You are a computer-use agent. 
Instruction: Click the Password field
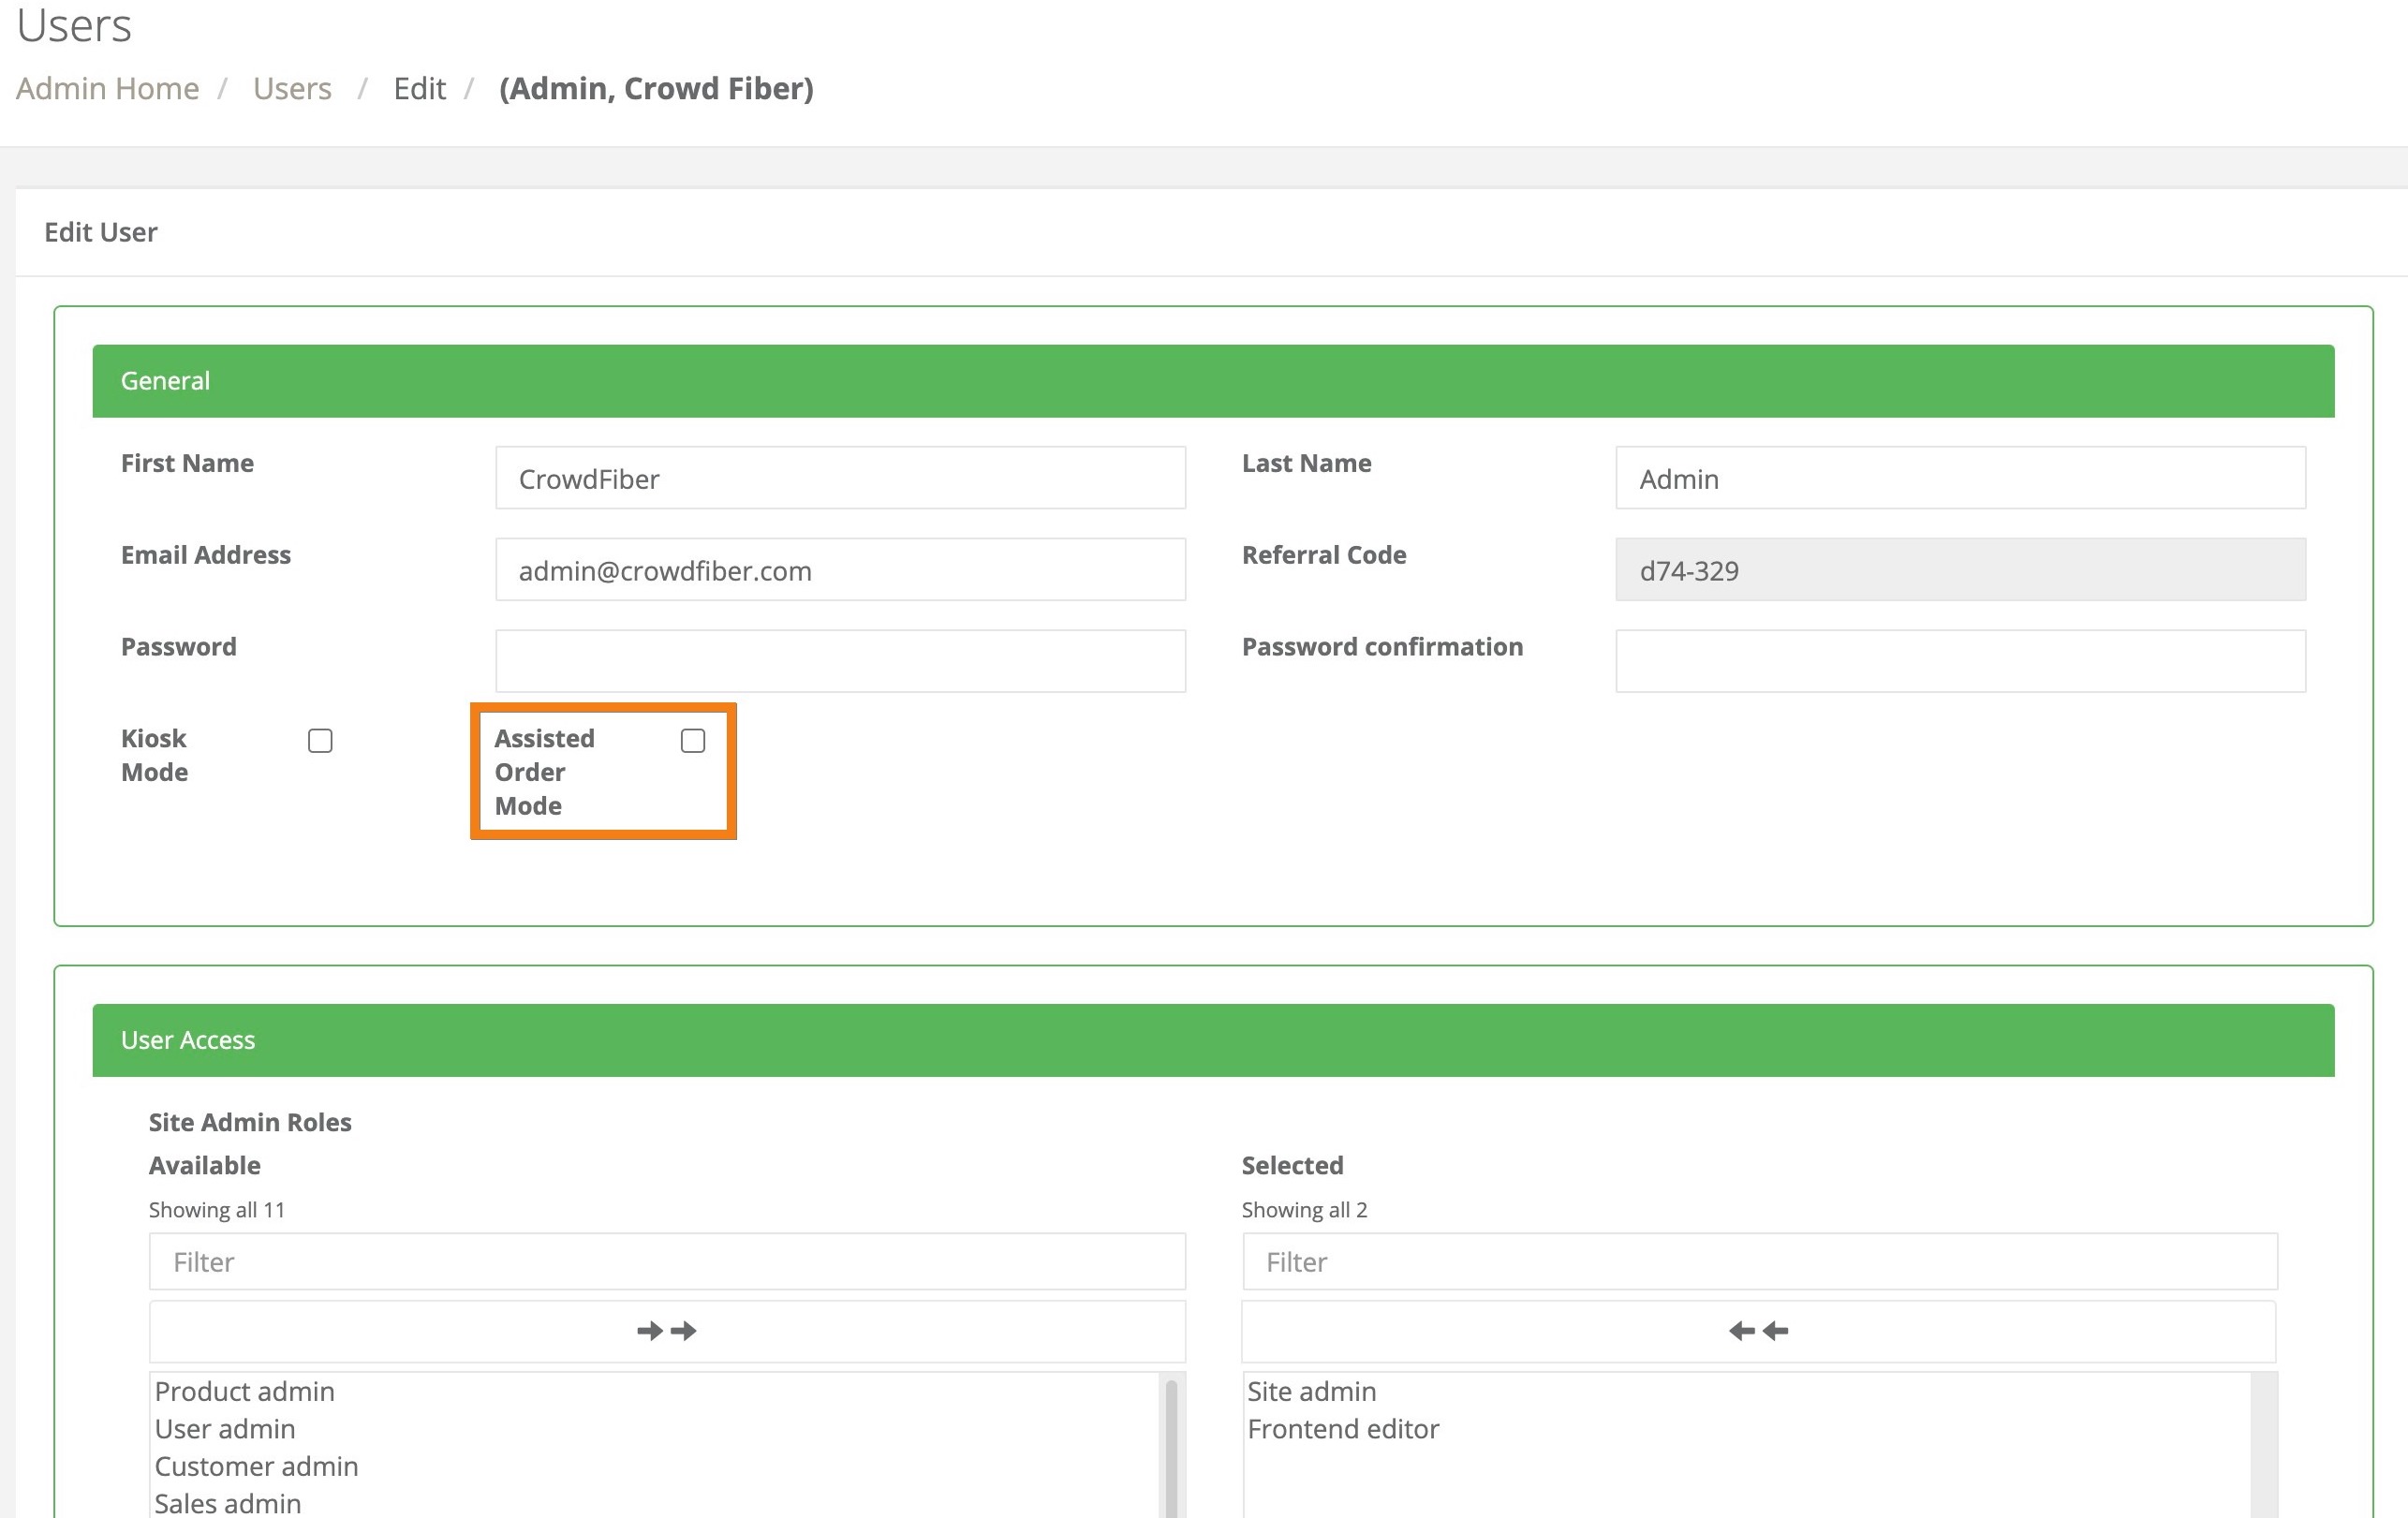(840, 660)
